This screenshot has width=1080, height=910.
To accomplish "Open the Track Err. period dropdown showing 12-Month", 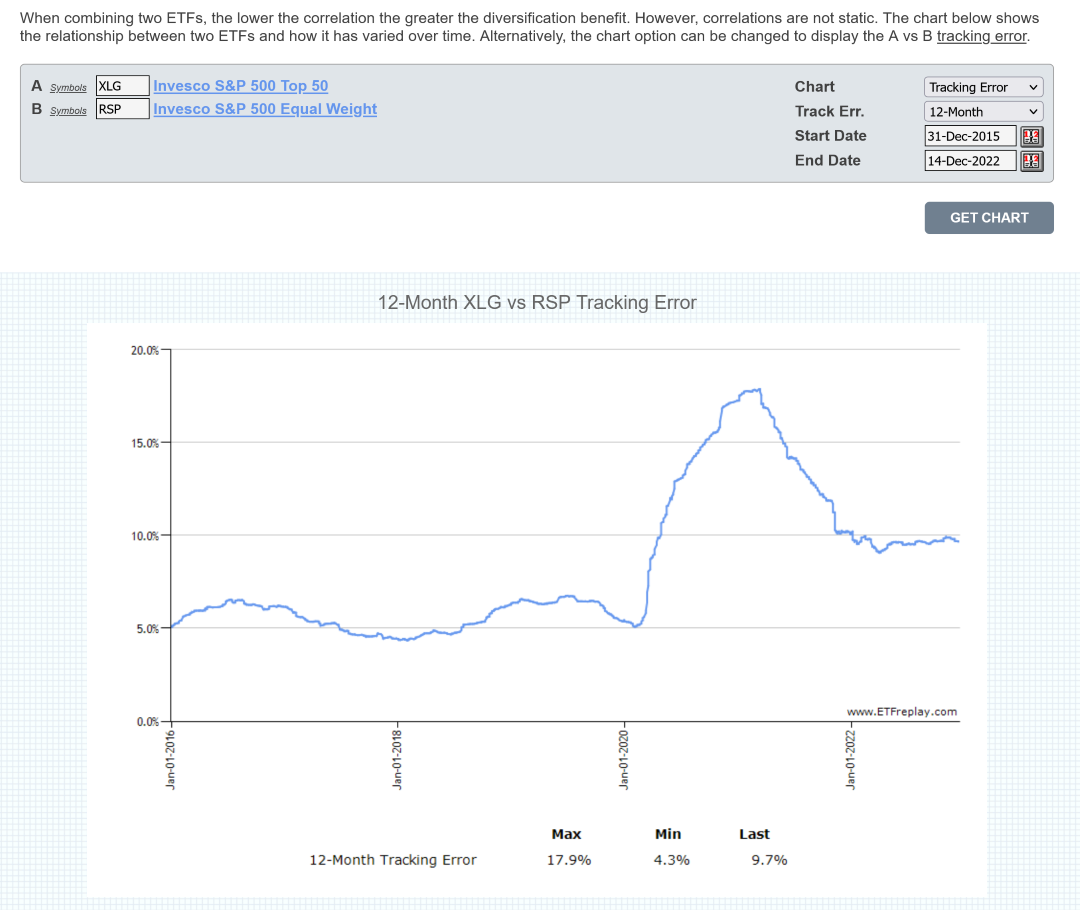I will [983, 112].
